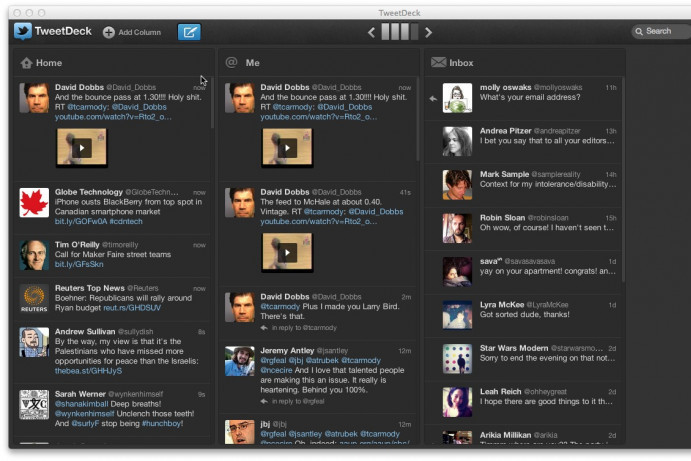Open the bit.ly/GOFw0A link

click(x=79, y=221)
